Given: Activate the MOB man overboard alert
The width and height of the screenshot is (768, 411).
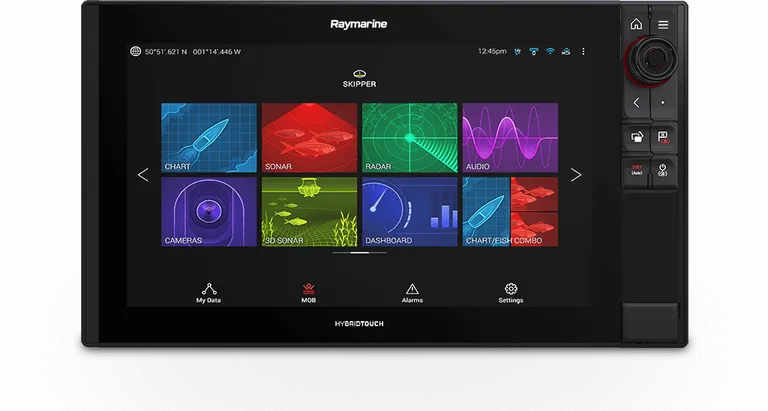Looking at the screenshot, I should pos(309,292).
